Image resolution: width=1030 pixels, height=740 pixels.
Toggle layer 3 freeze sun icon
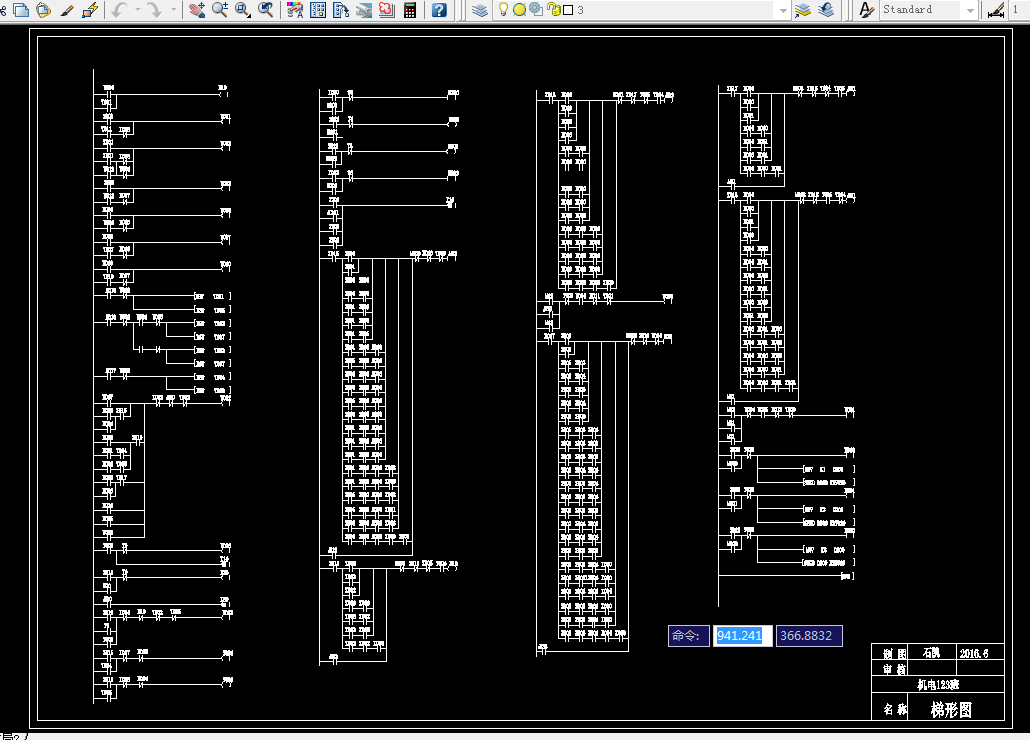[x=519, y=10]
